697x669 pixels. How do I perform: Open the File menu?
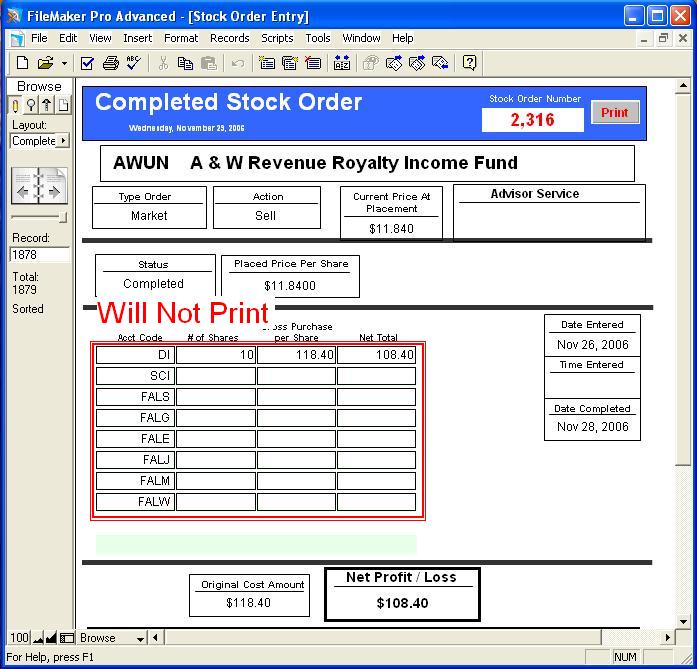tap(39, 38)
